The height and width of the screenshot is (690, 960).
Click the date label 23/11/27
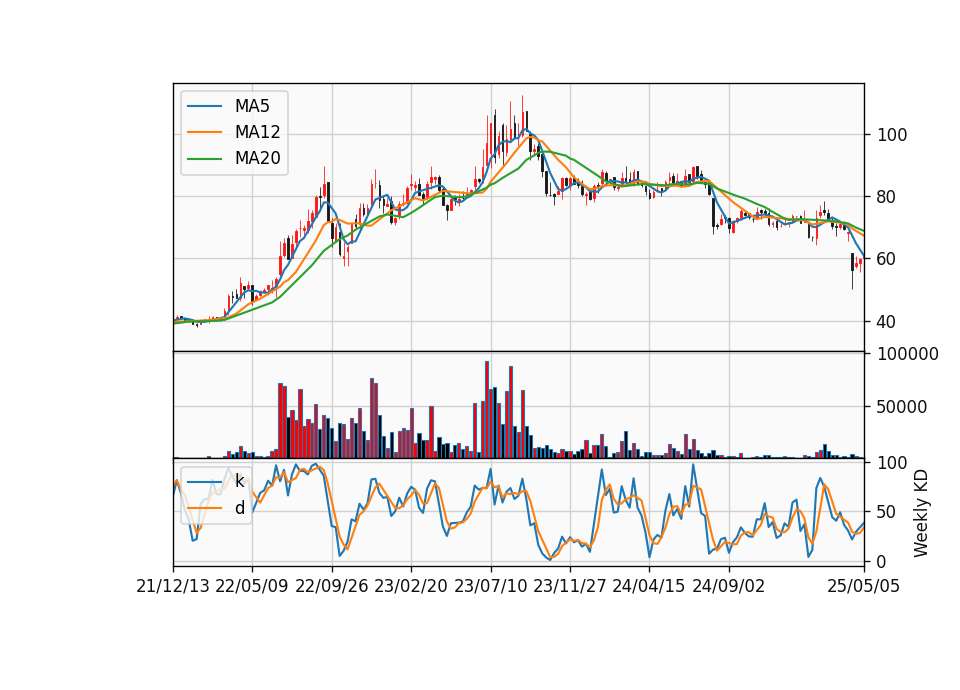569,586
